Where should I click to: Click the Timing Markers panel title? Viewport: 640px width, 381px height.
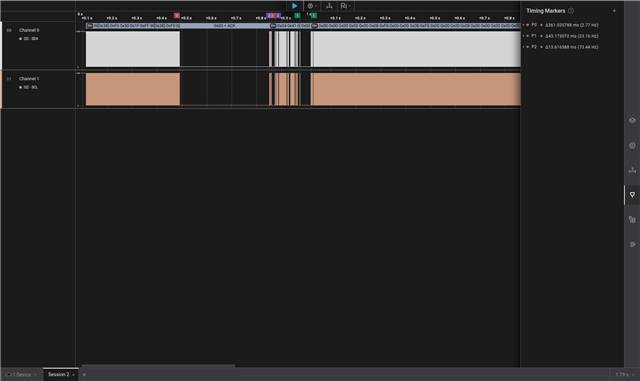545,11
